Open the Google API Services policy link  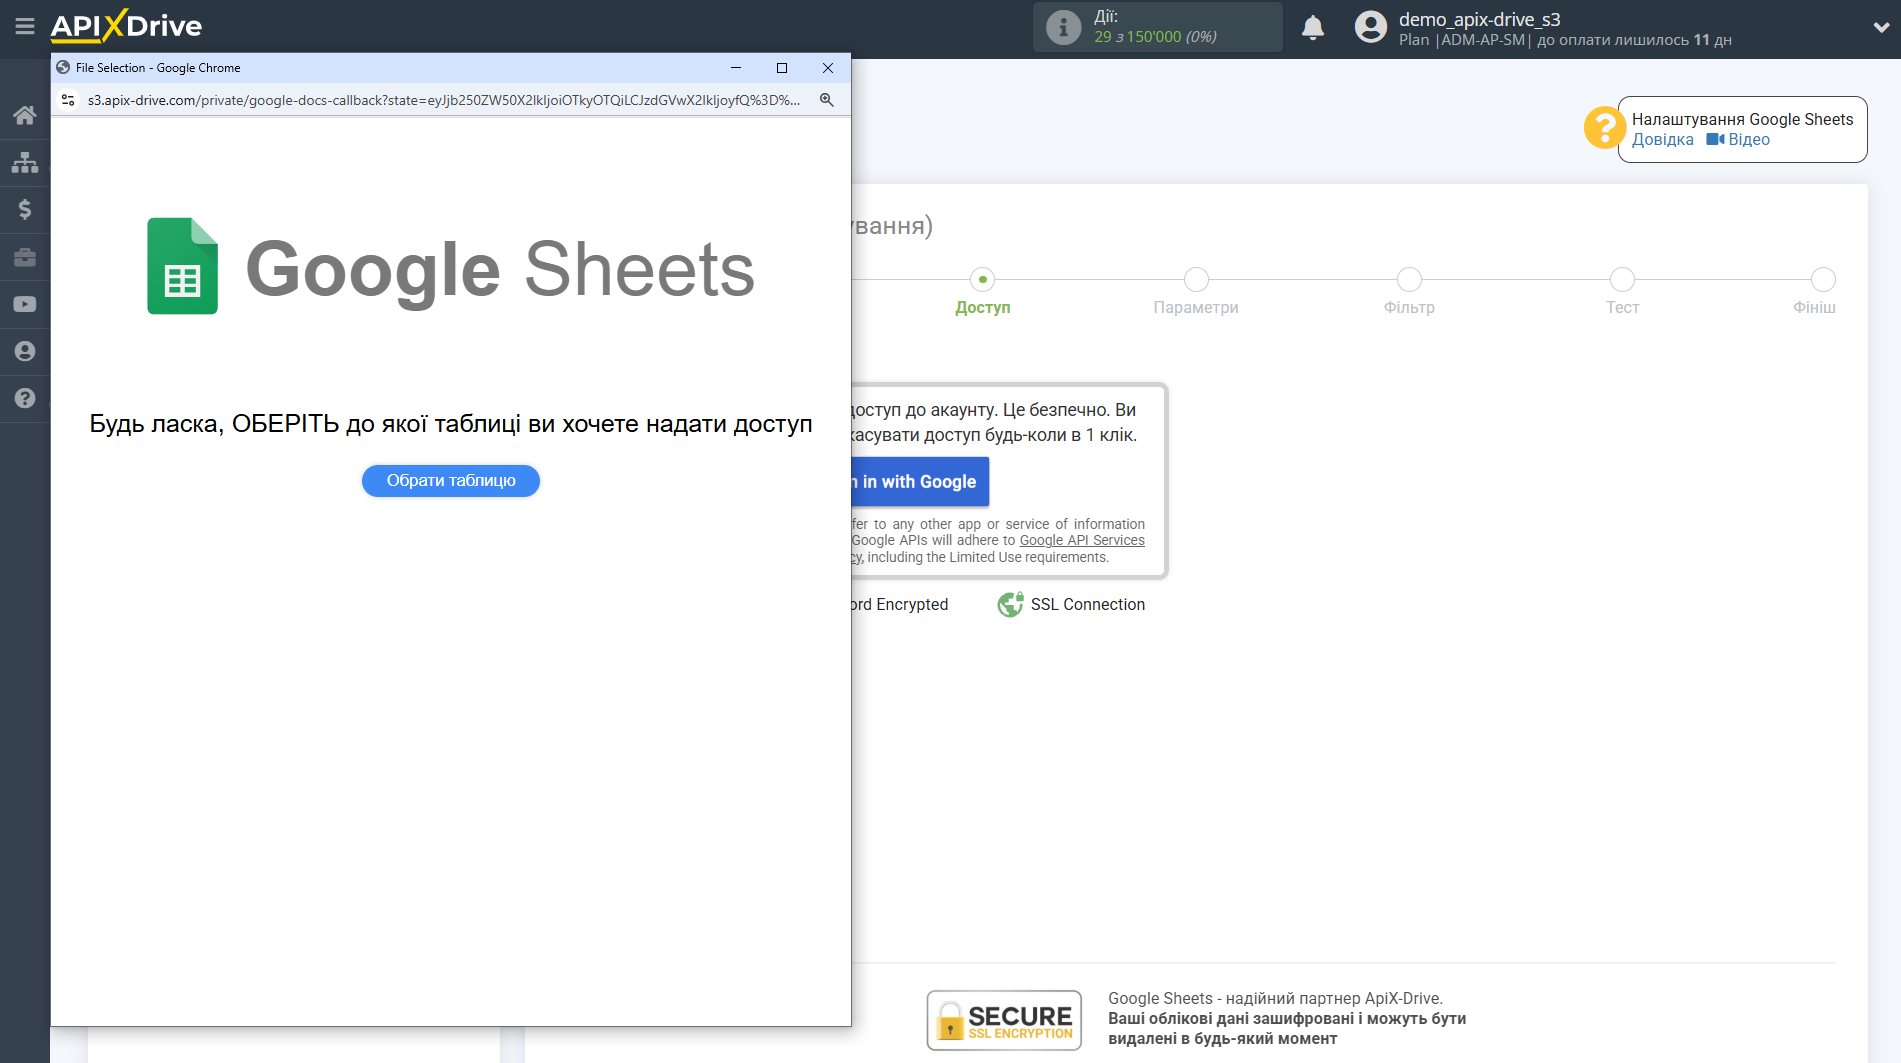click(1082, 541)
